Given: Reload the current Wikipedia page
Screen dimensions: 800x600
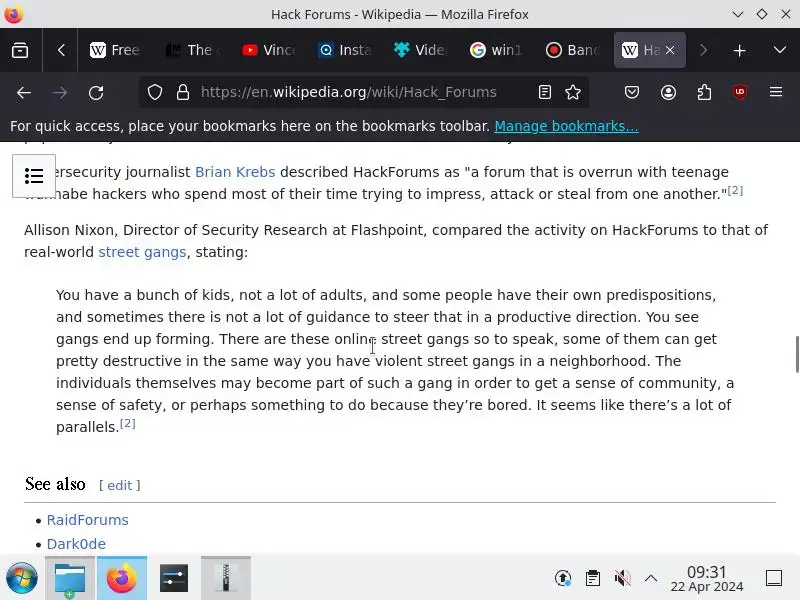Looking at the screenshot, I should click(96, 92).
